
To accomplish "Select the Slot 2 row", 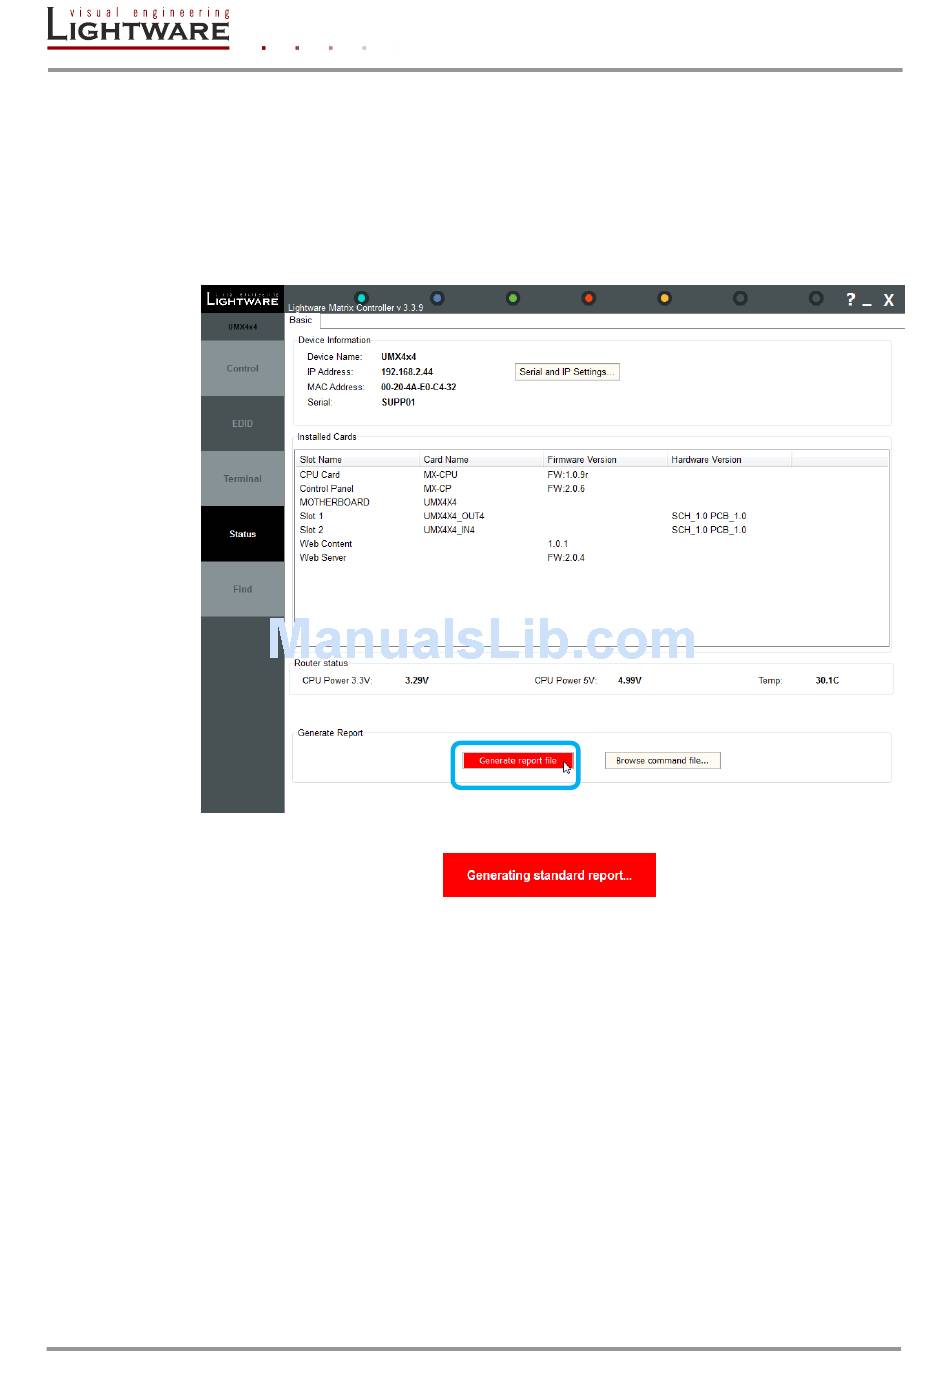I will coord(592,530).
